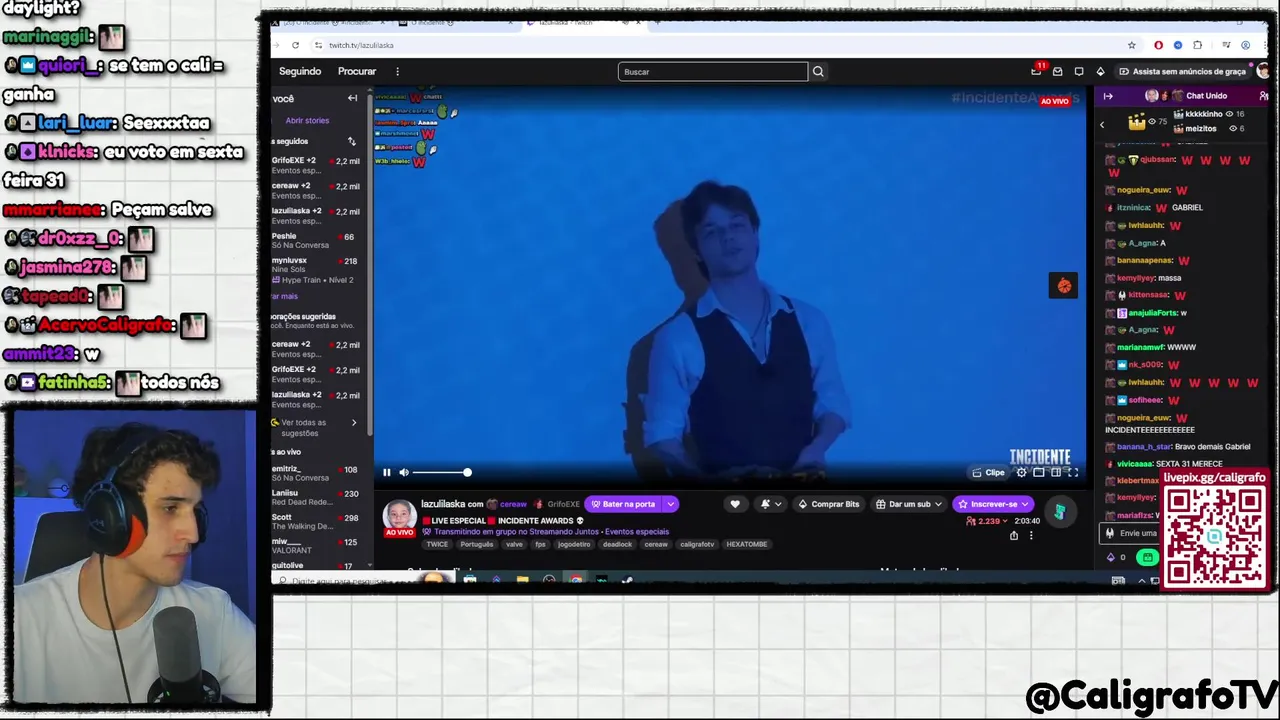Open the Peshie channel in the sidebar

(315, 241)
